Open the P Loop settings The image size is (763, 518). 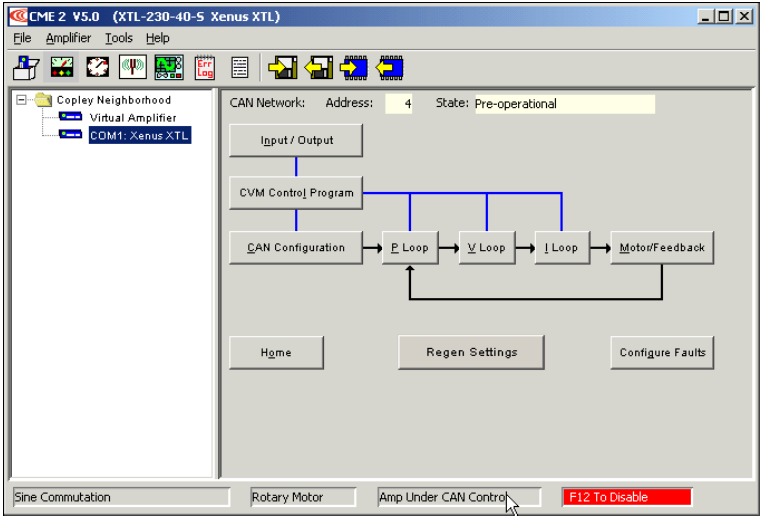pyautogui.click(x=410, y=248)
